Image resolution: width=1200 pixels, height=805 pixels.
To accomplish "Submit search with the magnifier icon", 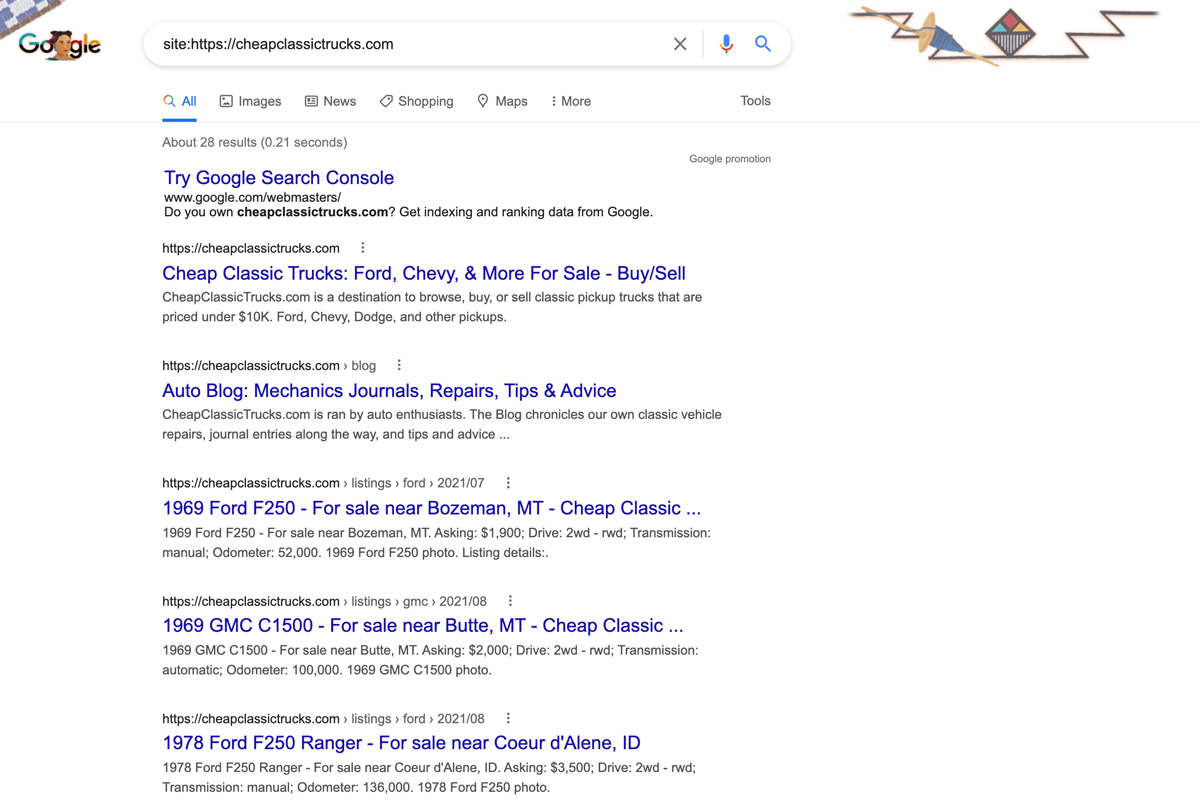I will [x=763, y=44].
